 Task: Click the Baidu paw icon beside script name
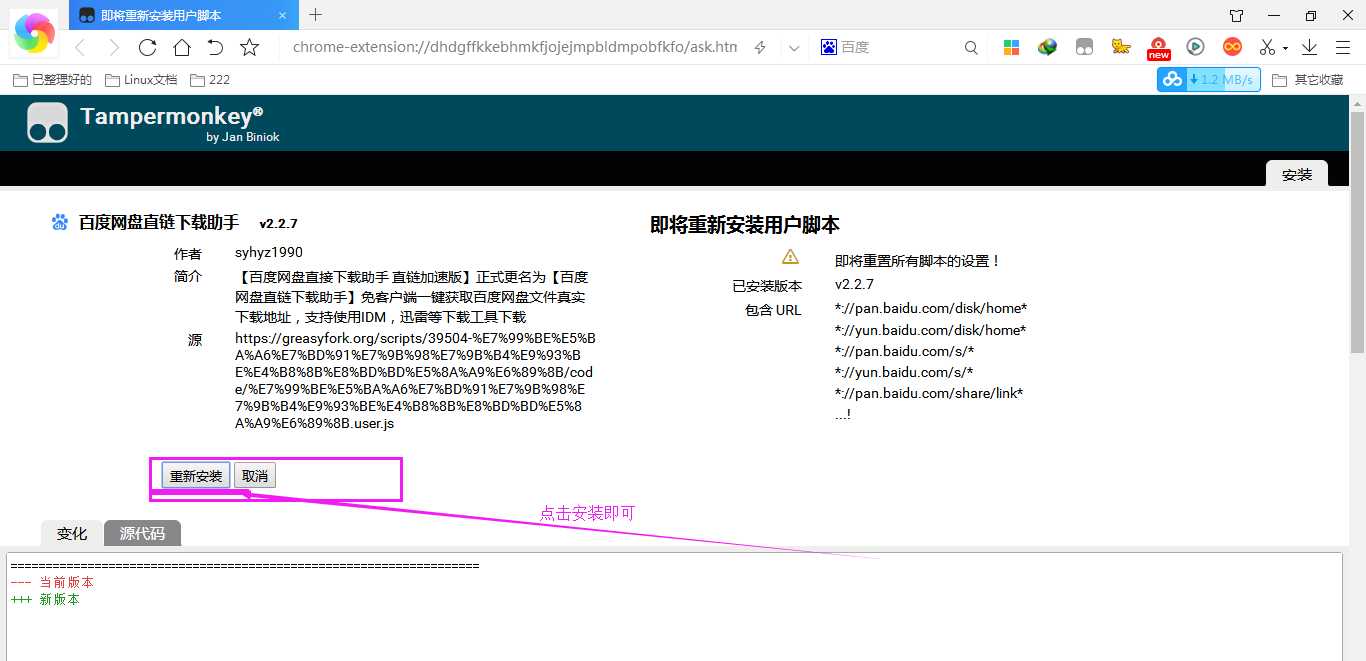(60, 222)
